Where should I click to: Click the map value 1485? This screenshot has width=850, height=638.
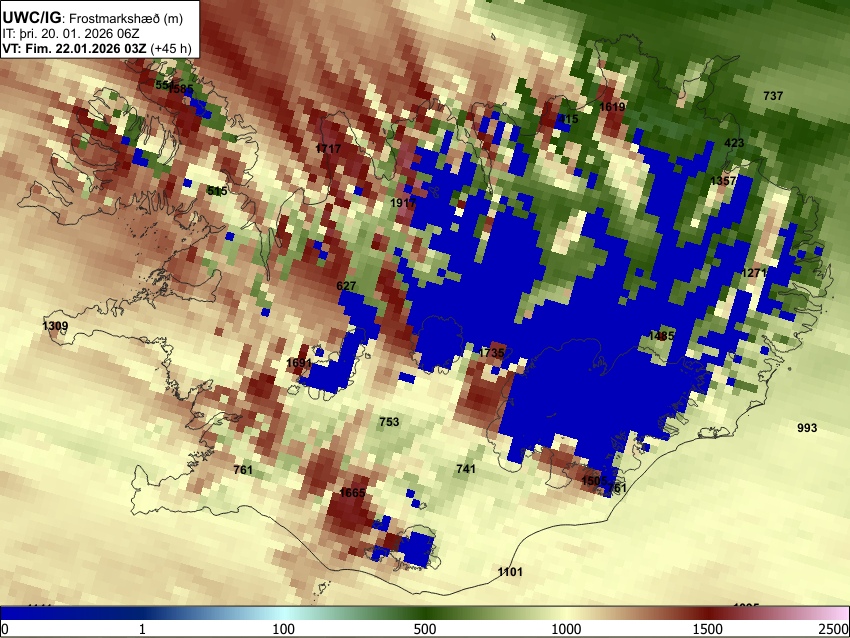[x=661, y=336]
